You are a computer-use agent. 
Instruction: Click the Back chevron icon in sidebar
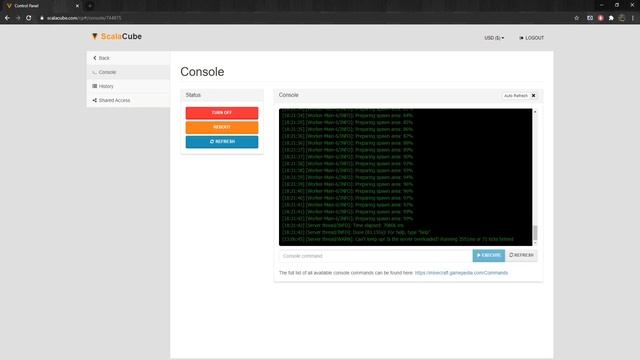95,58
